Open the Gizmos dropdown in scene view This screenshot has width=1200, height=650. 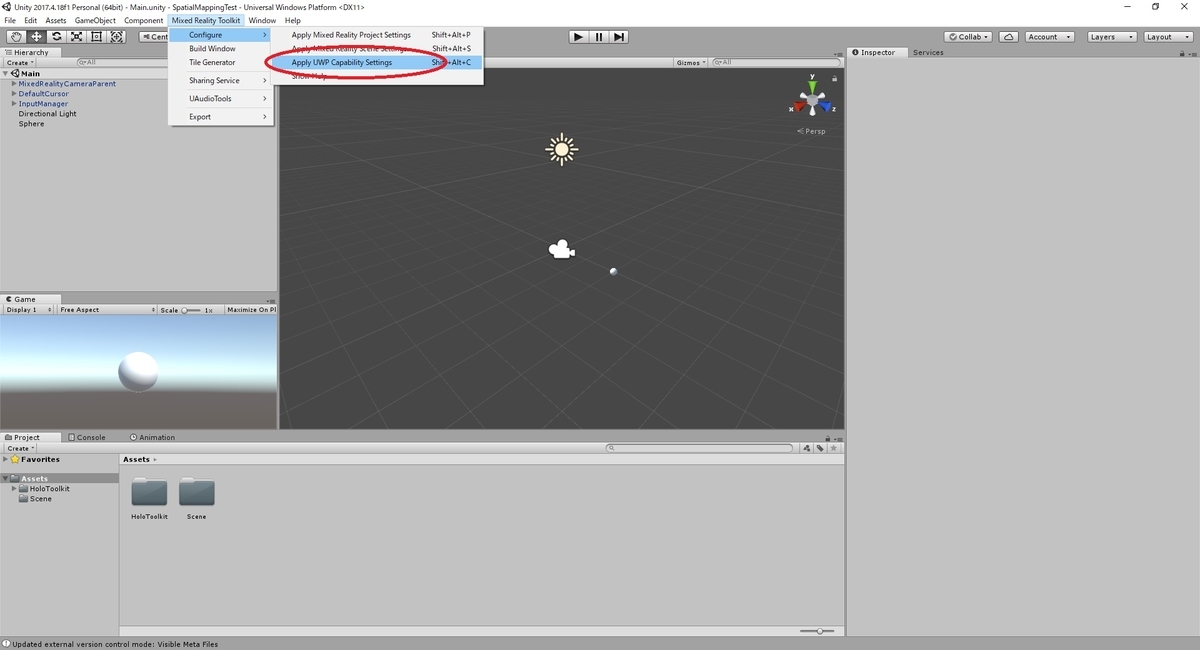point(691,62)
